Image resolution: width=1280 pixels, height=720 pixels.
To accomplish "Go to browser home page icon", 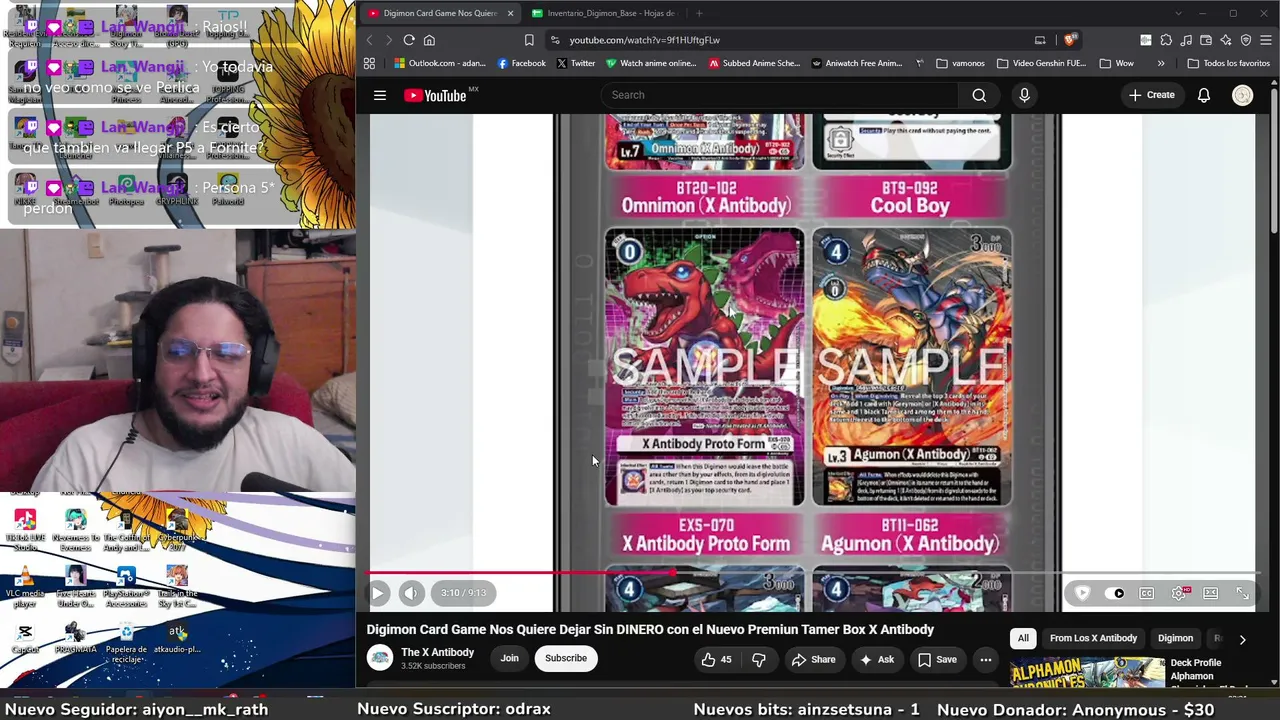I will pos(429,40).
